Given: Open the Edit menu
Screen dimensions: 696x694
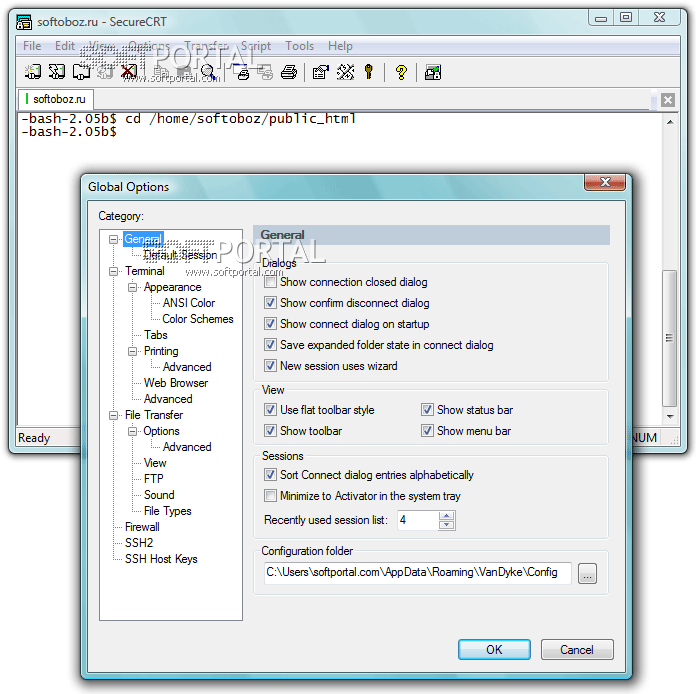Looking at the screenshot, I should click(x=65, y=46).
